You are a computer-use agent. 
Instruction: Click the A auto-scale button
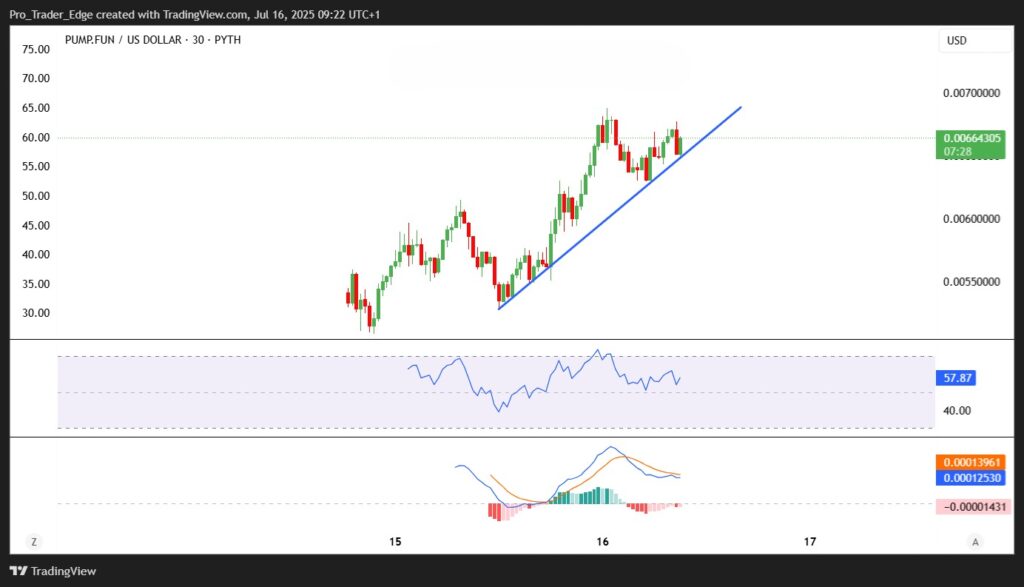[x=975, y=541]
